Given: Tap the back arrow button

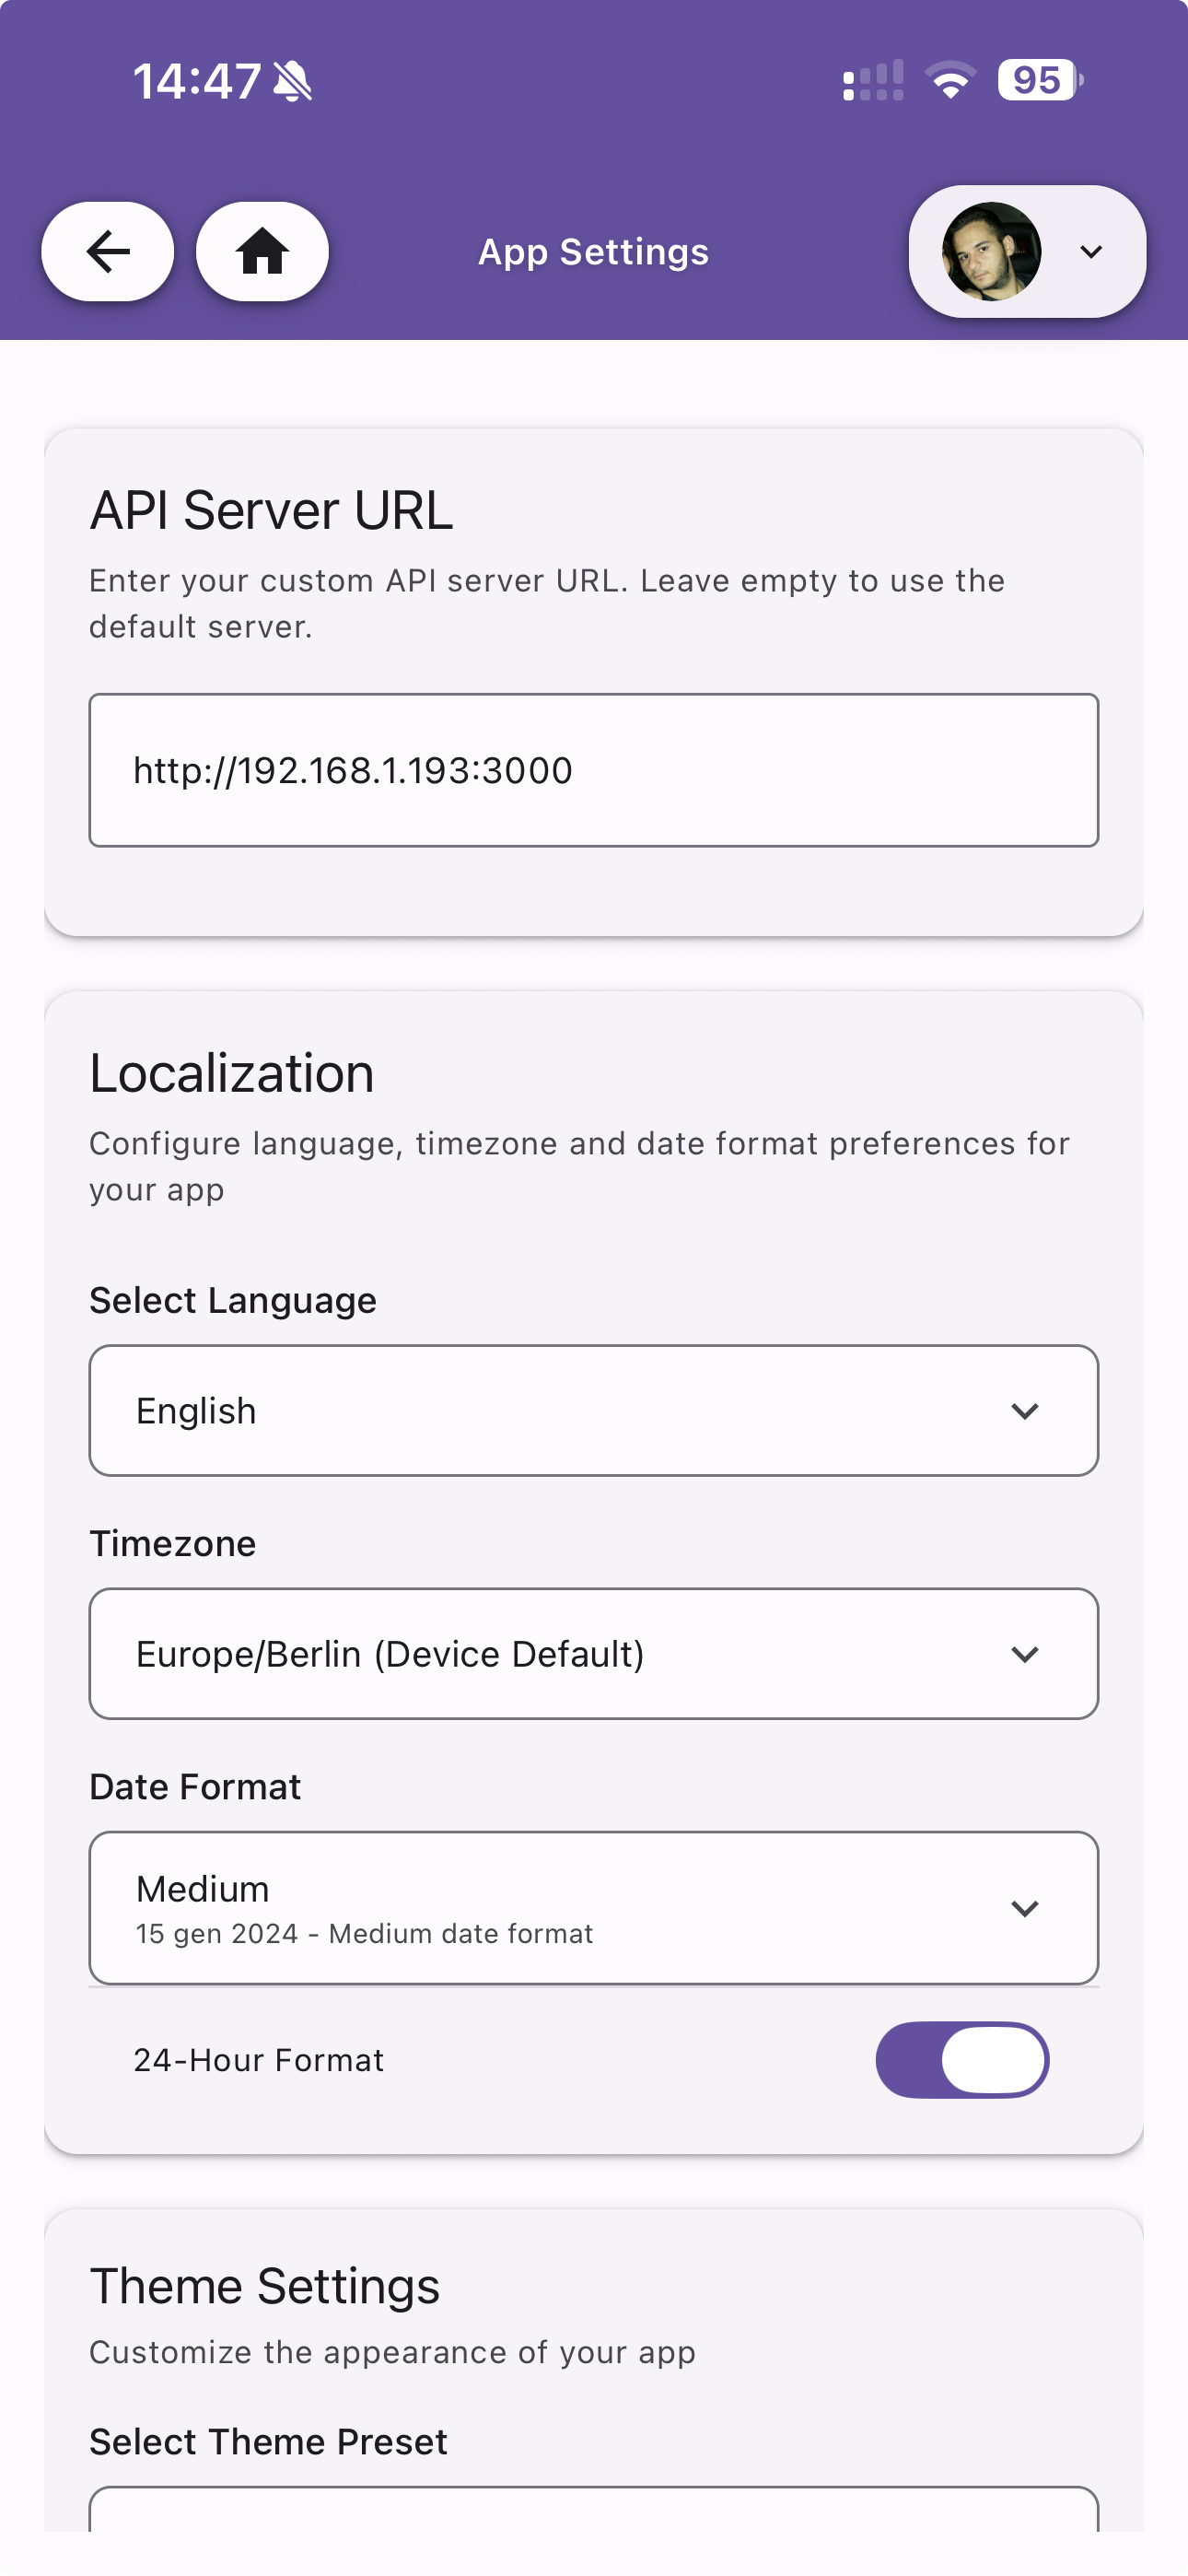Looking at the screenshot, I should (108, 251).
